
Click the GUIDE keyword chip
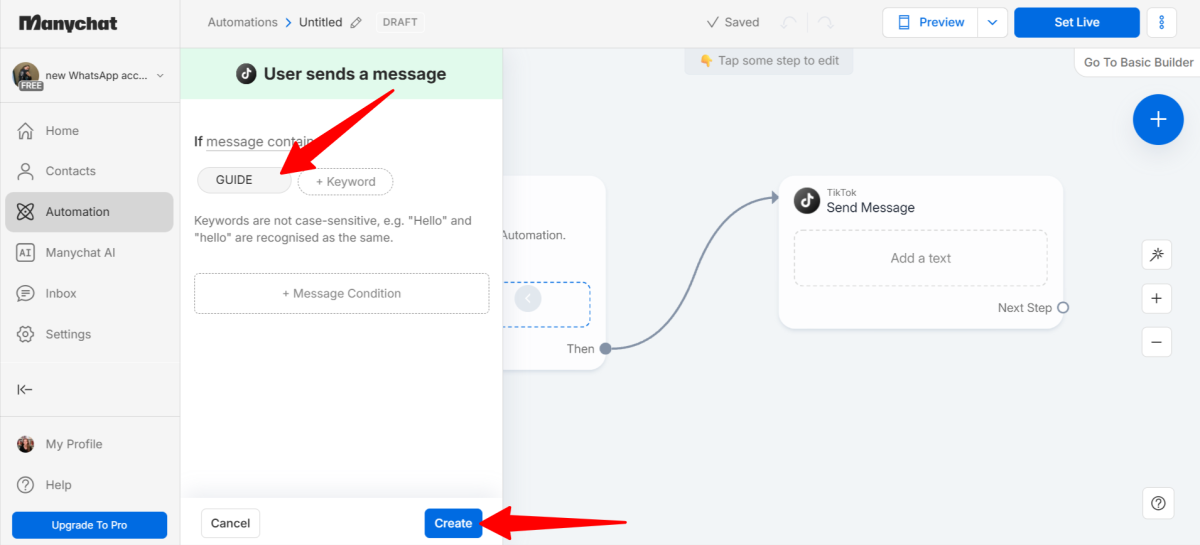pyautogui.click(x=244, y=181)
